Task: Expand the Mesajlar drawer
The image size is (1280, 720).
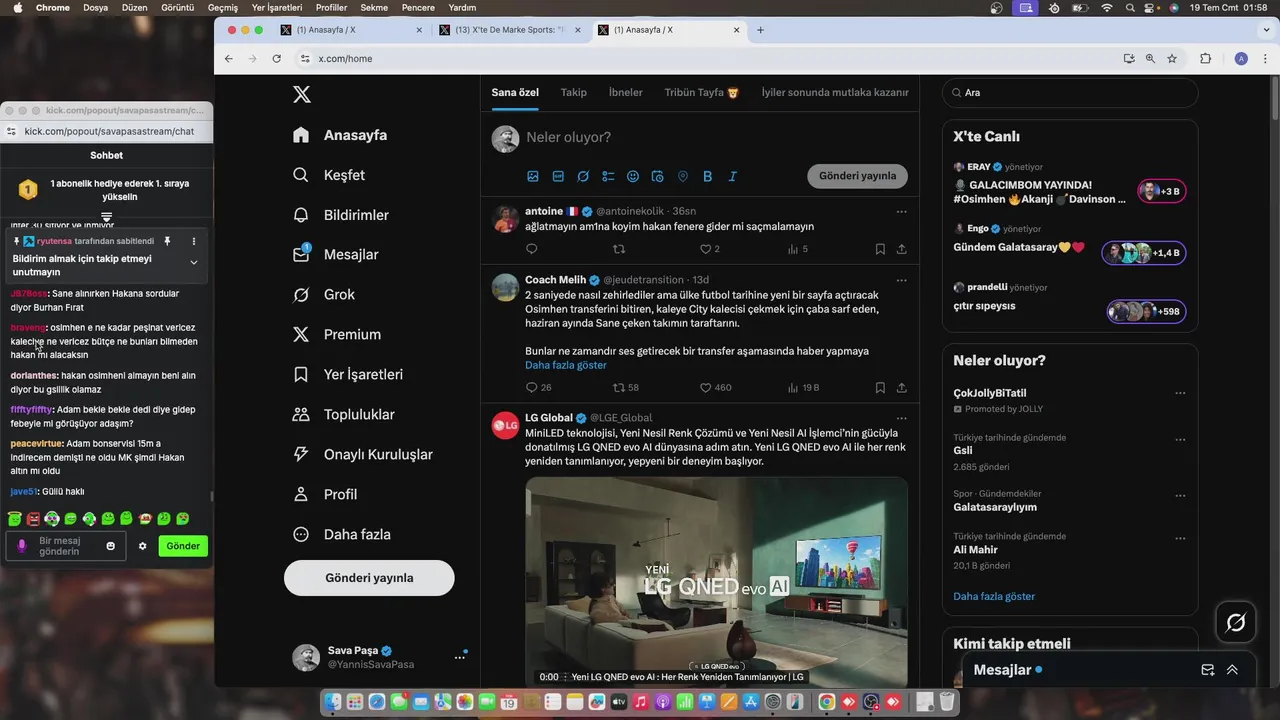Action: pos(1232,670)
